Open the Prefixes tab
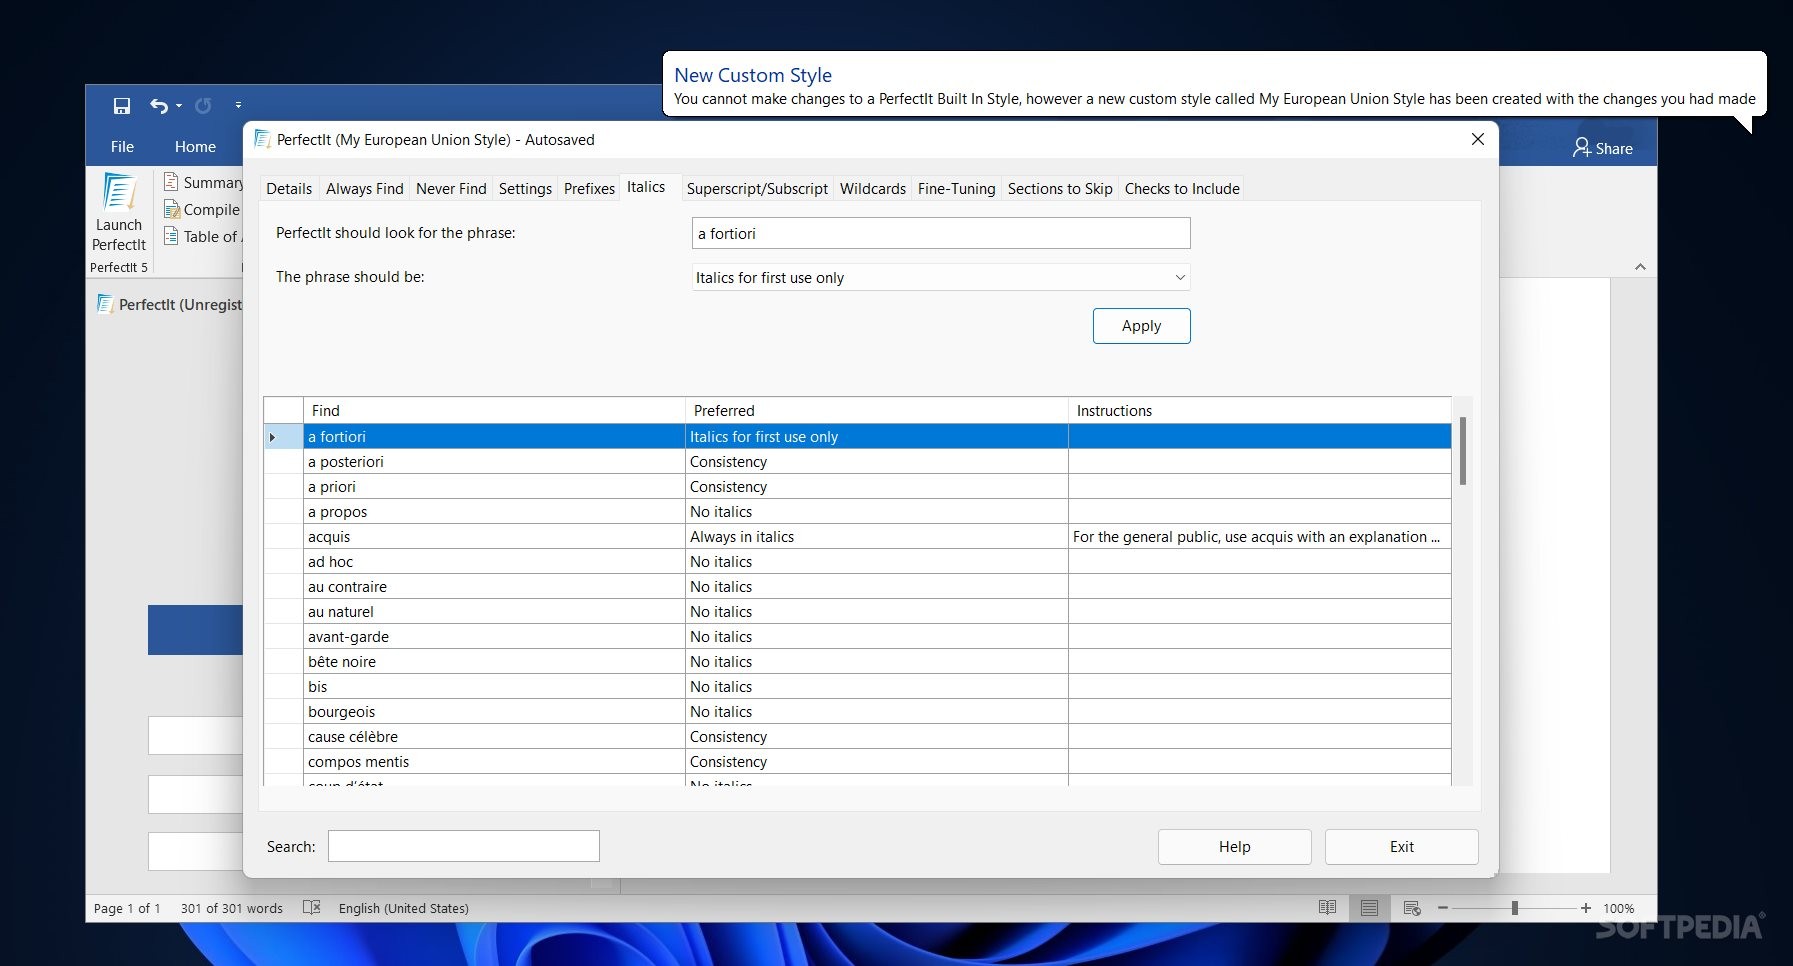The width and height of the screenshot is (1793, 966). click(x=589, y=188)
